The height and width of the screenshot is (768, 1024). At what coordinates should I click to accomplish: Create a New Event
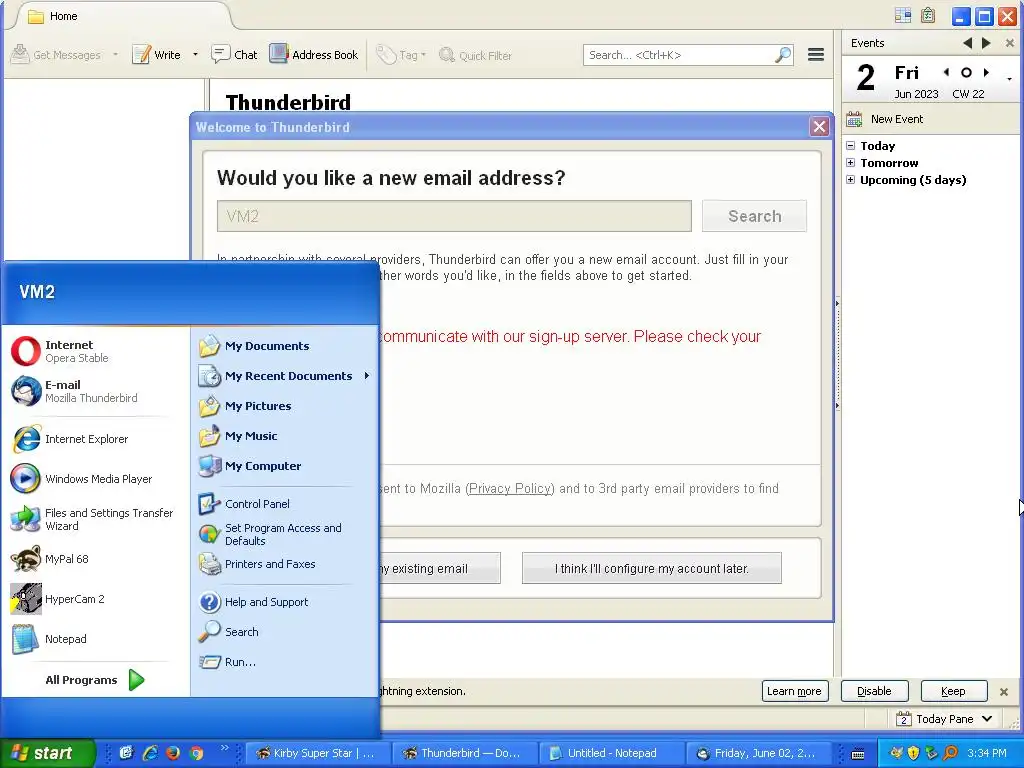[885, 119]
